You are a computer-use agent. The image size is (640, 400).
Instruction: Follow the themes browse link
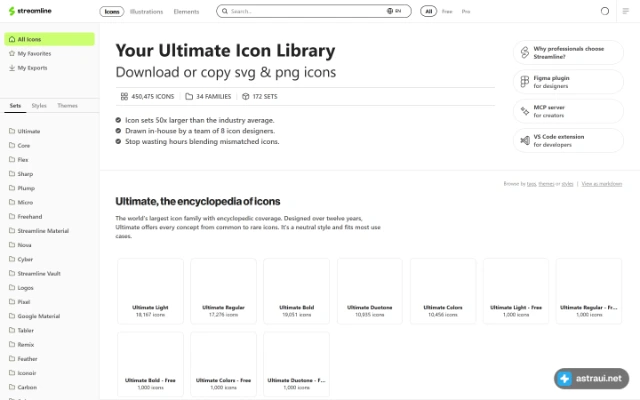point(546,184)
